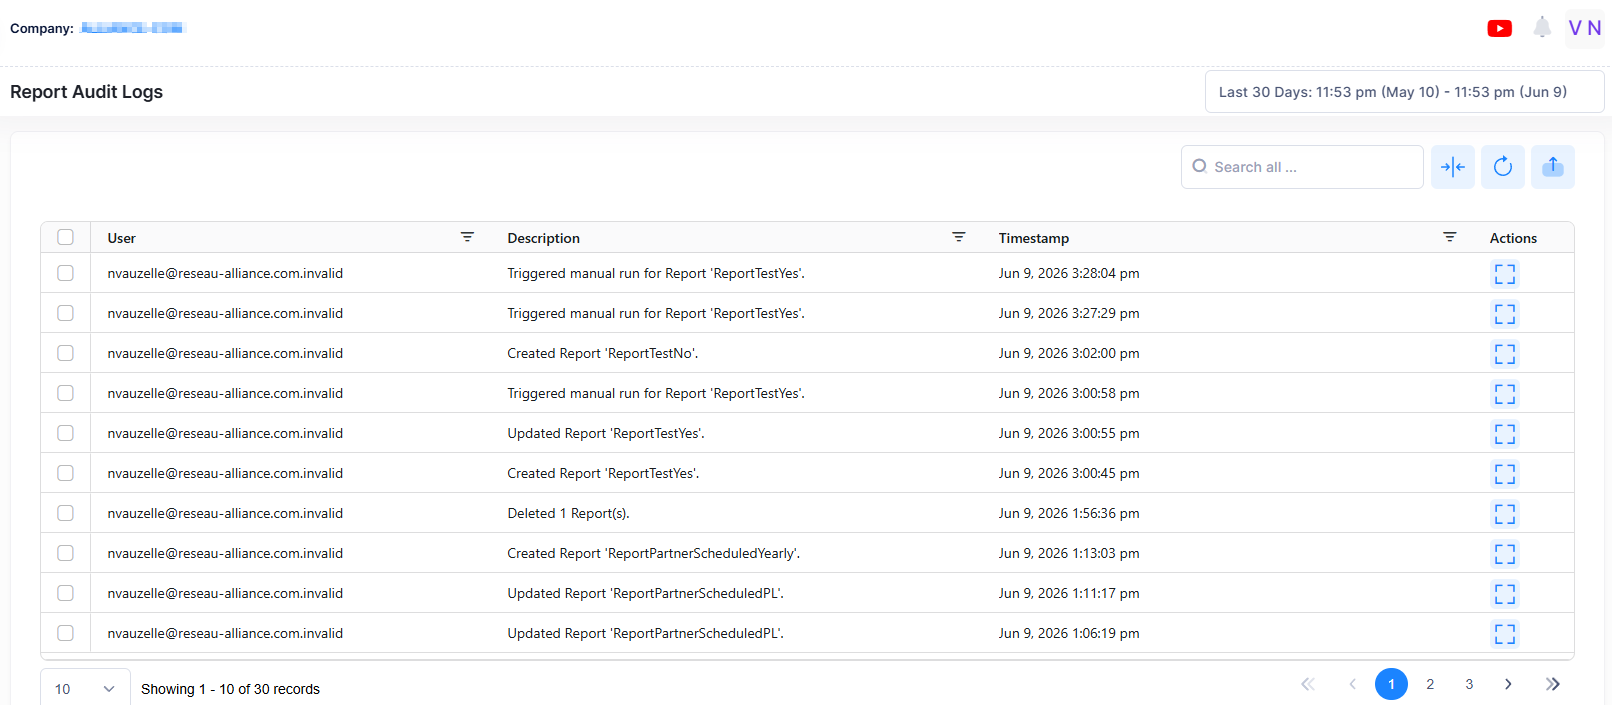Check the row logged at 1:06:19 pm
Image resolution: width=1612 pixels, height=705 pixels.
tap(65, 633)
